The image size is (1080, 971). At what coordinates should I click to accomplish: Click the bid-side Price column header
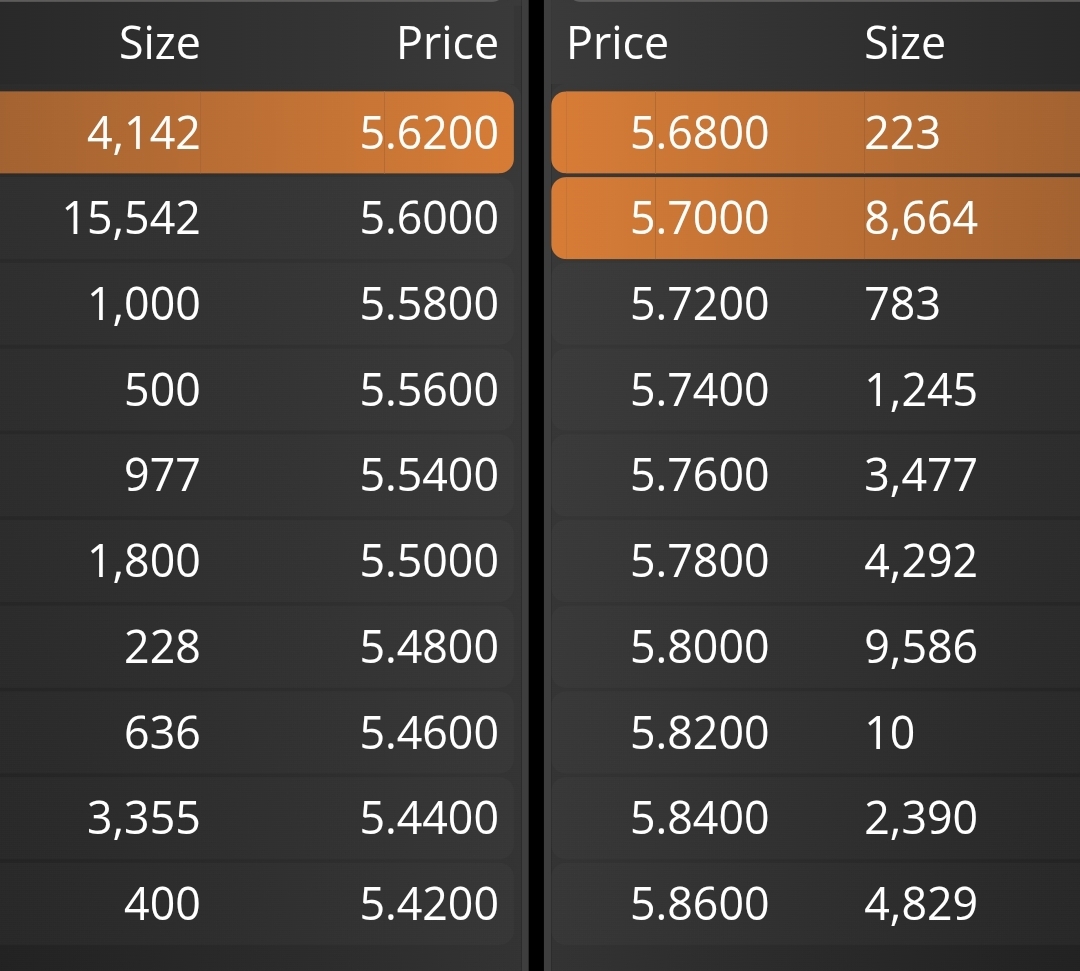[448, 43]
